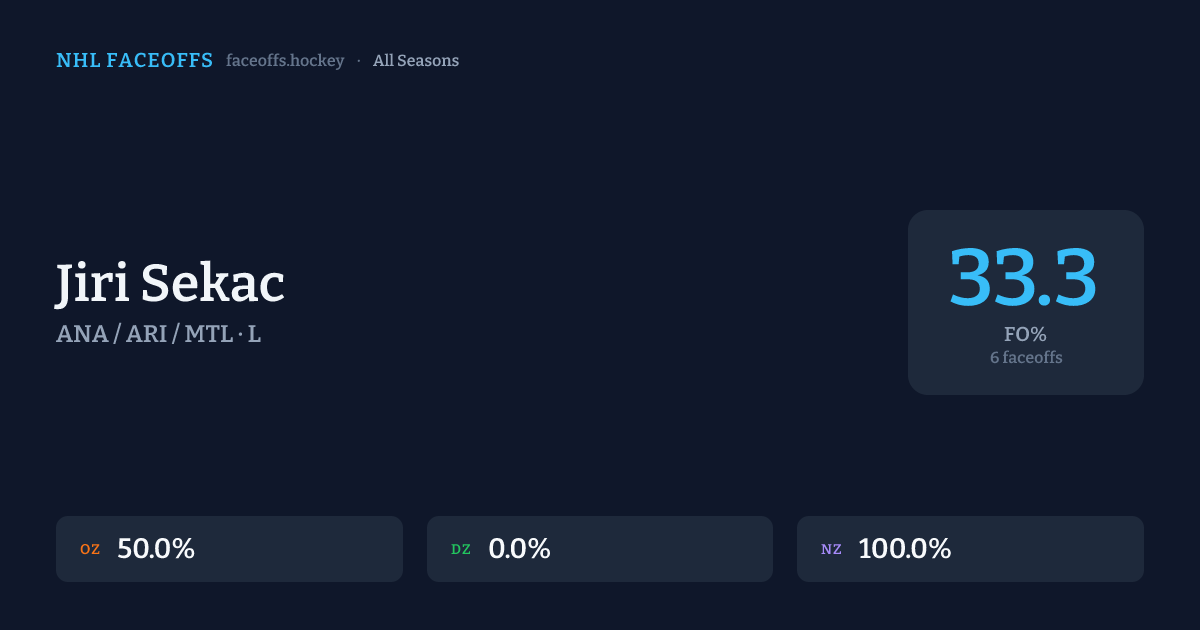1200x630 pixels.
Task: Click the 100.0% neutral zone value
Action: click(904, 549)
